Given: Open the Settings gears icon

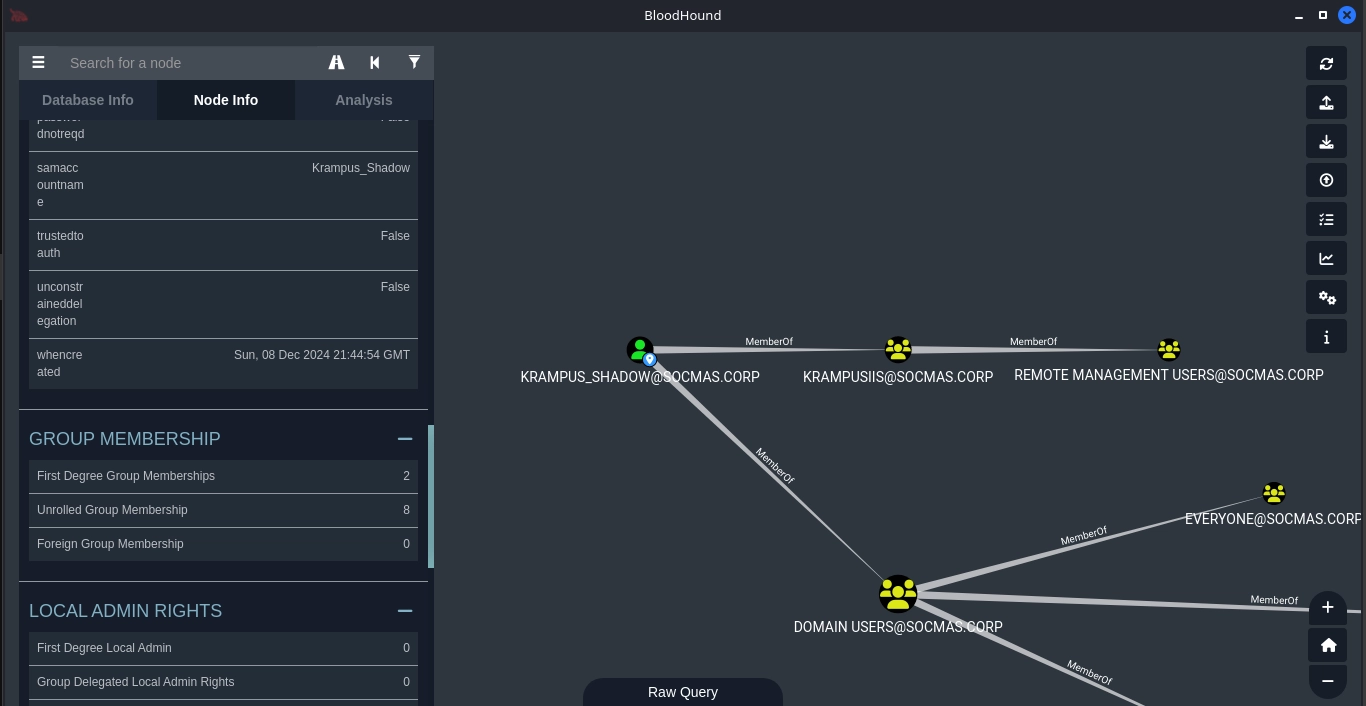Looking at the screenshot, I should (1326, 297).
